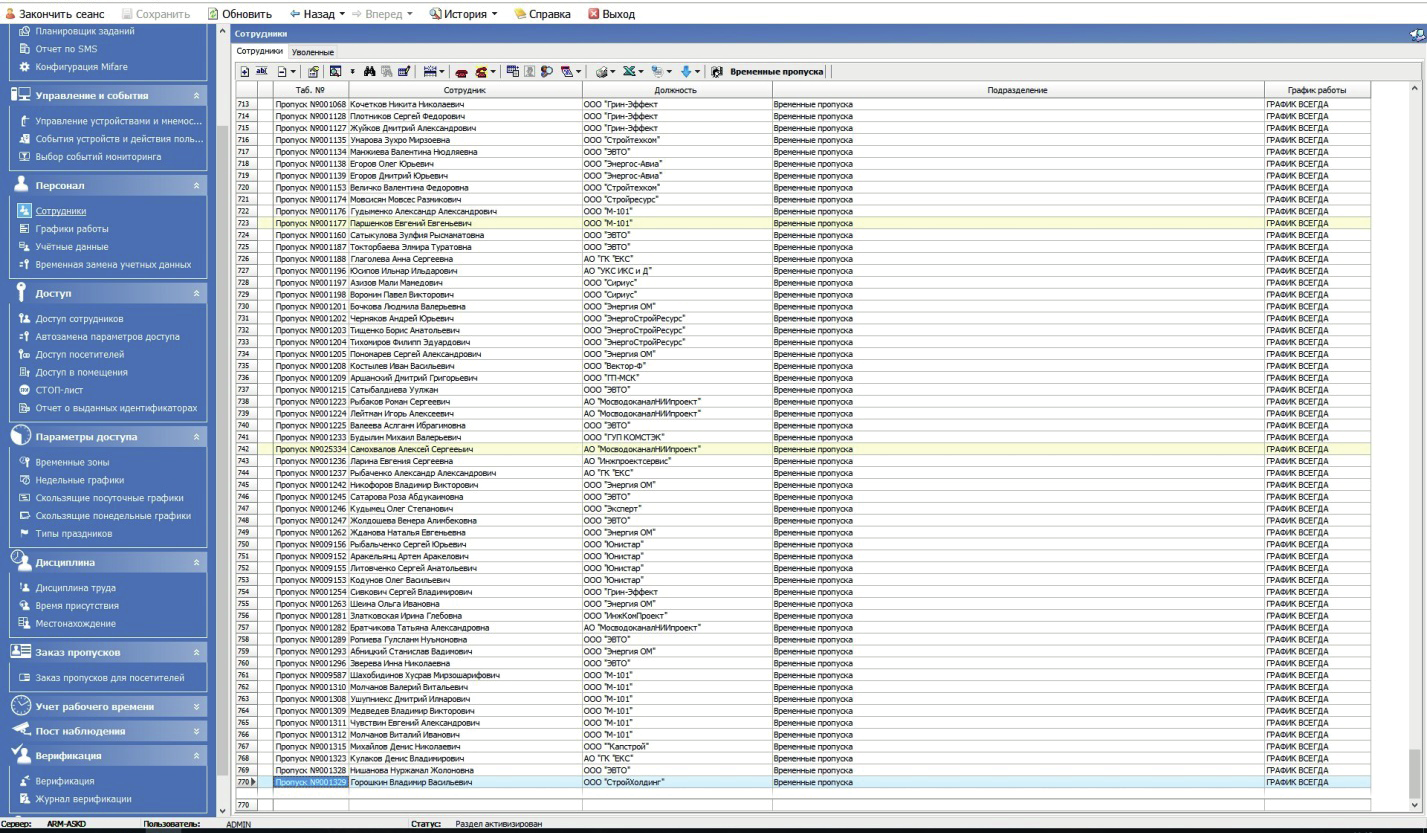Image resolution: width=1427 pixels, height=833 pixels.
Task: Open the Назад dropdown arrow
Action: click(342, 14)
